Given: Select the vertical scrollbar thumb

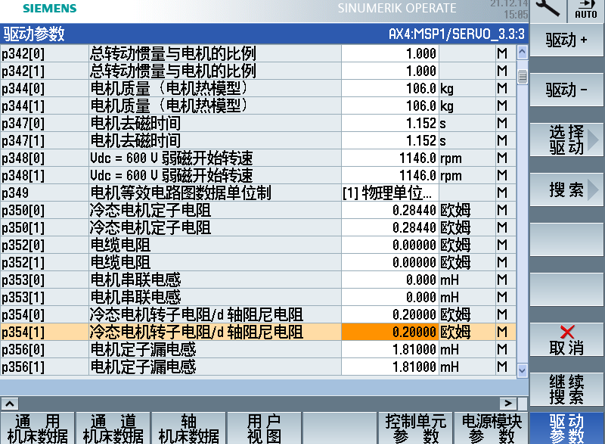Looking at the screenshot, I should pos(522,77).
